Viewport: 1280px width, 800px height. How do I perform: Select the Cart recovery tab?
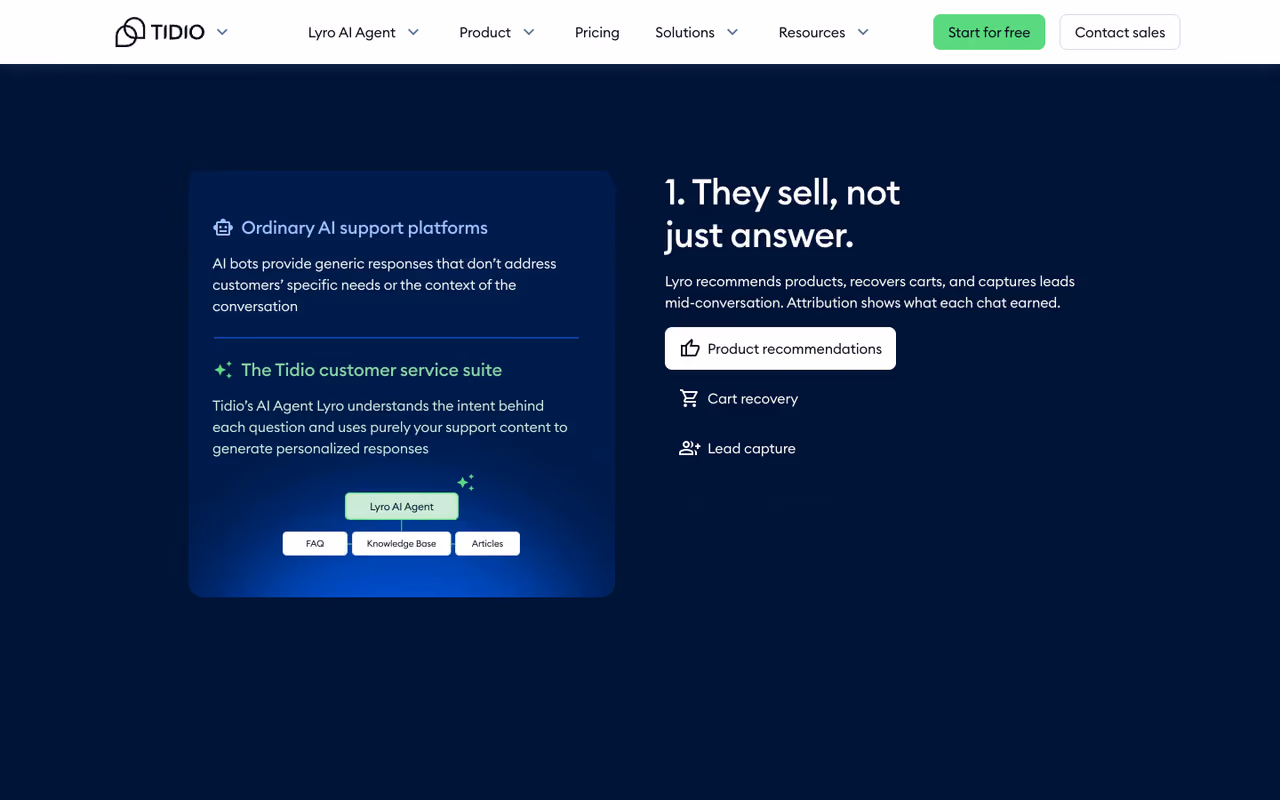point(739,398)
